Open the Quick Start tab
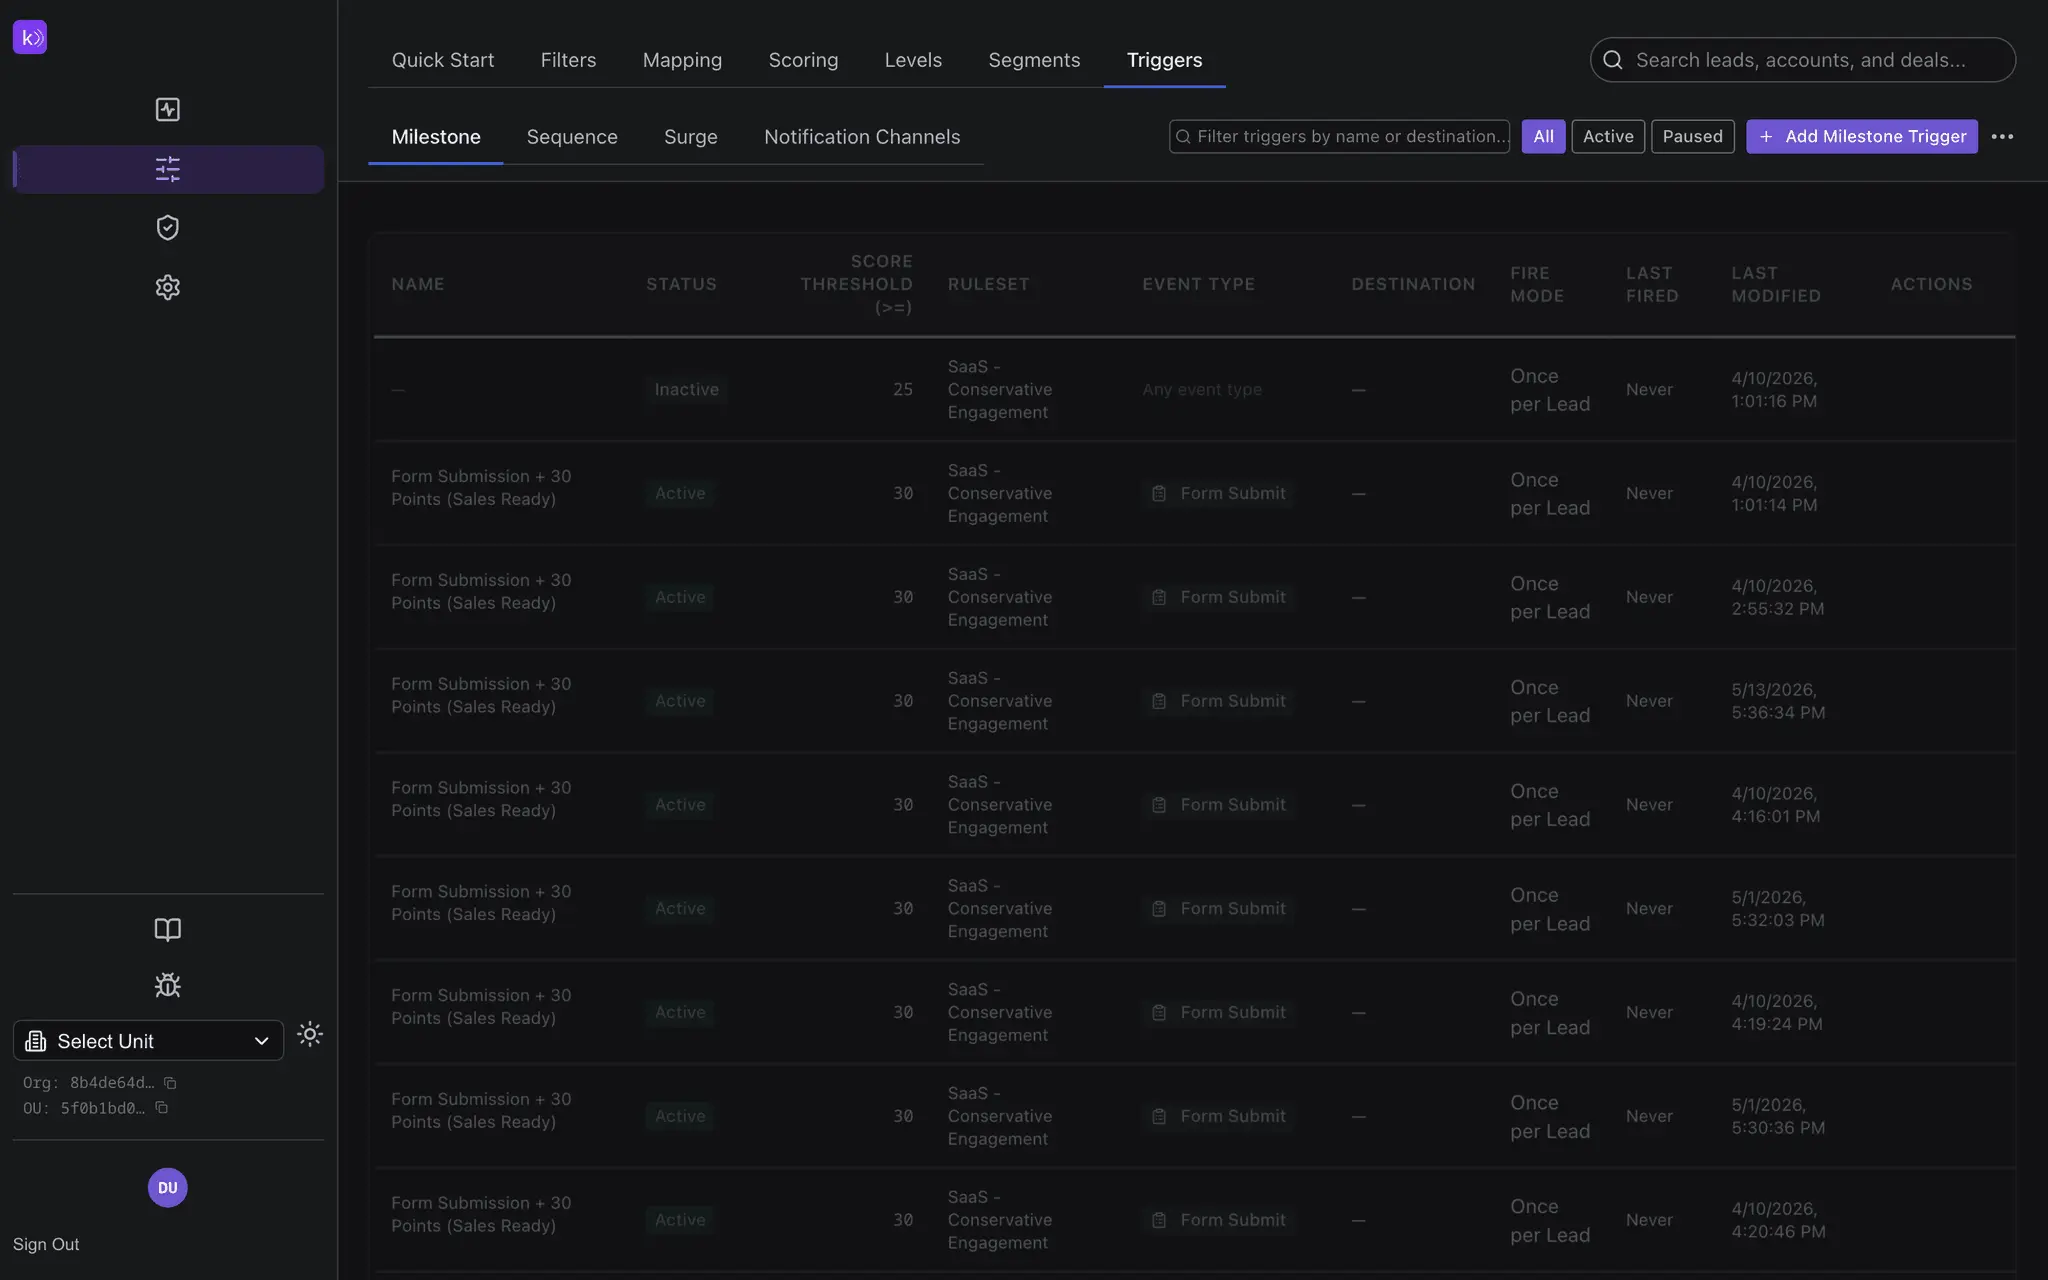 pyautogui.click(x=443, y=60)
